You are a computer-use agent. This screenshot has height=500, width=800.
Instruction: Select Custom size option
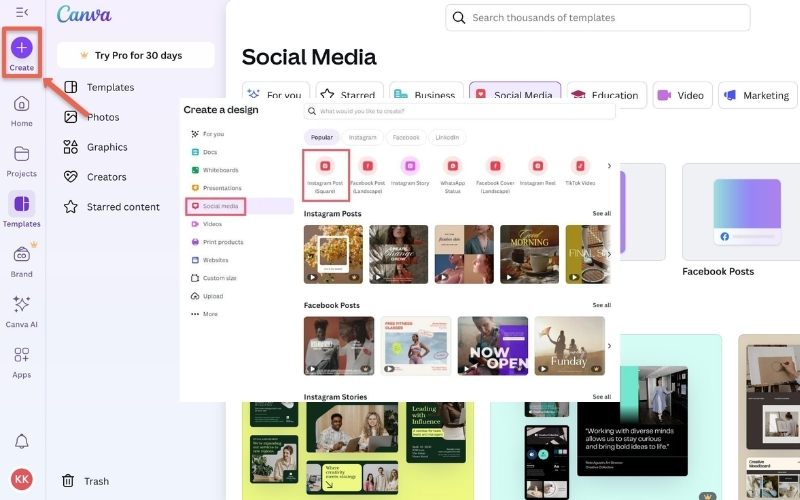(x=214, y=278)
